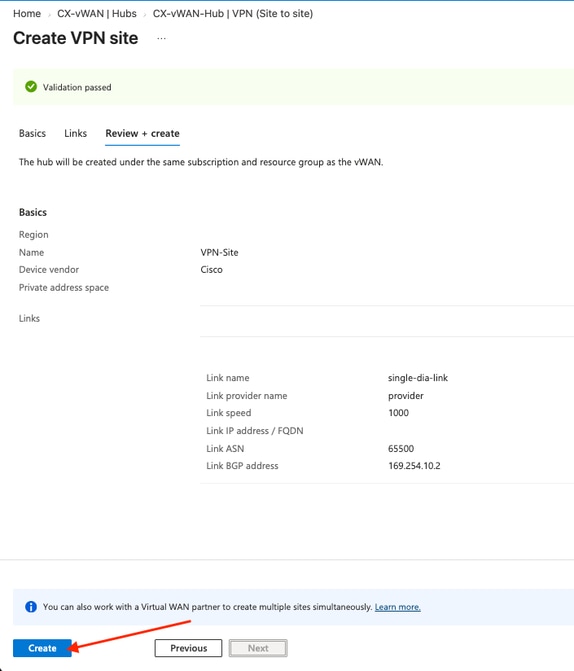Viewport: 574px width, 671px height.
Task: Click the Create VPN site page title
Action: pyautogui.click(x=76, y=38)
